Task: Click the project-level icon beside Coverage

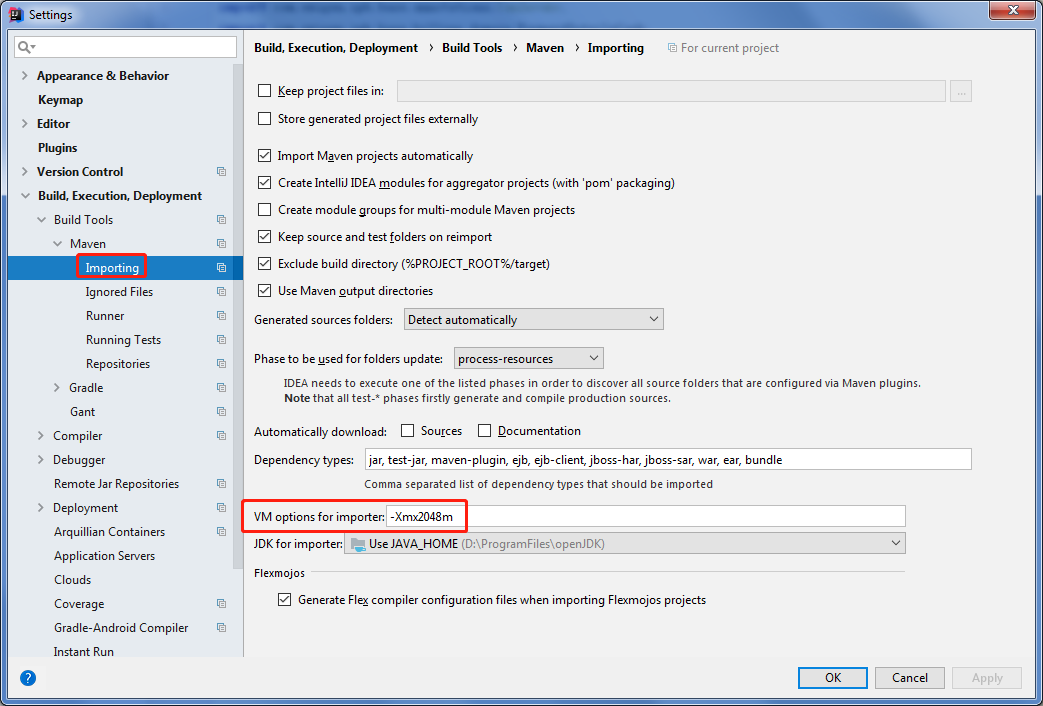Action: 222,604
